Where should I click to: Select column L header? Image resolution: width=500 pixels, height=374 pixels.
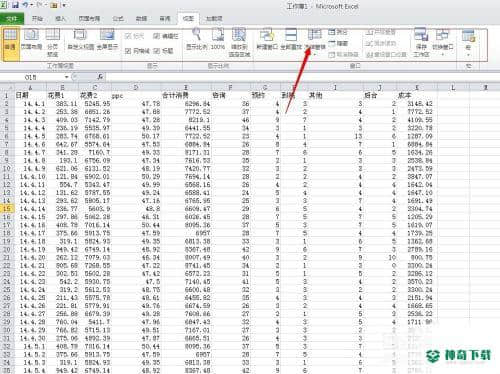[x=453, y=87]
